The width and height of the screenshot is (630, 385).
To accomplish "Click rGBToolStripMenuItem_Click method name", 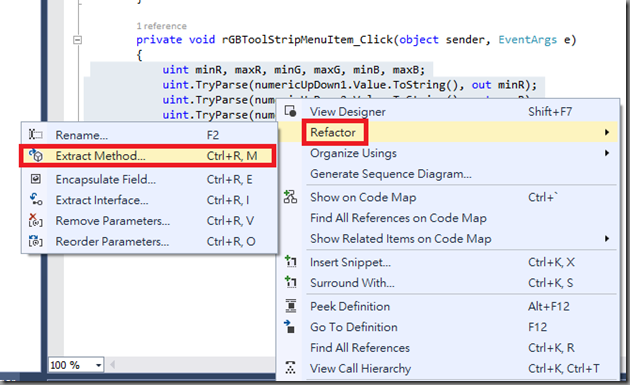I will click(307, 40).
